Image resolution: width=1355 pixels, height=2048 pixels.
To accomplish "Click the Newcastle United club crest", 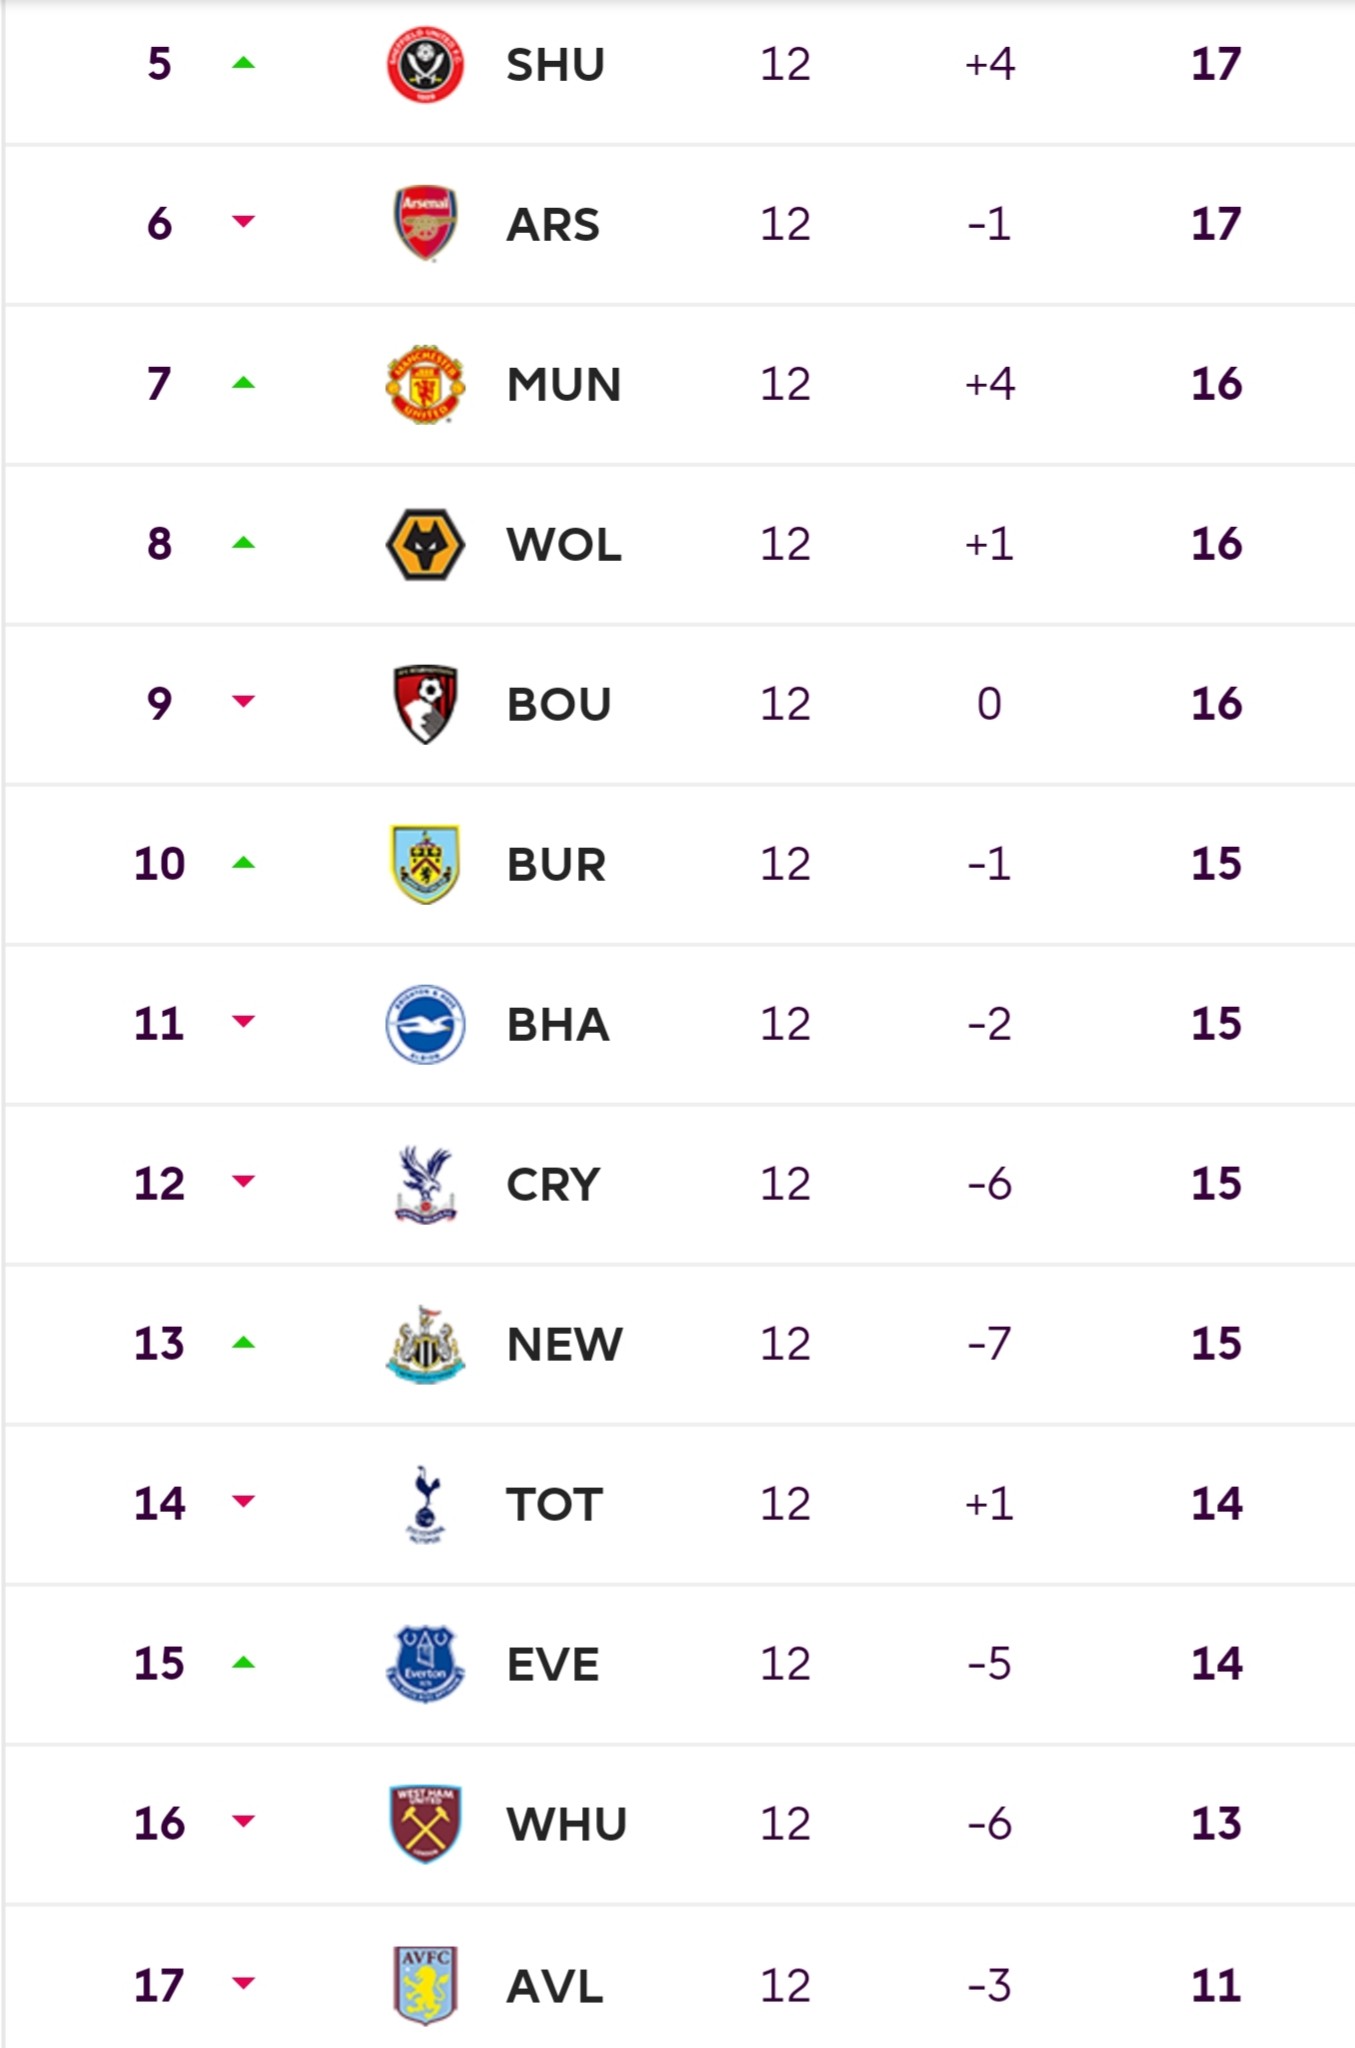I will pyautogui.click(x=425, y=1344).
